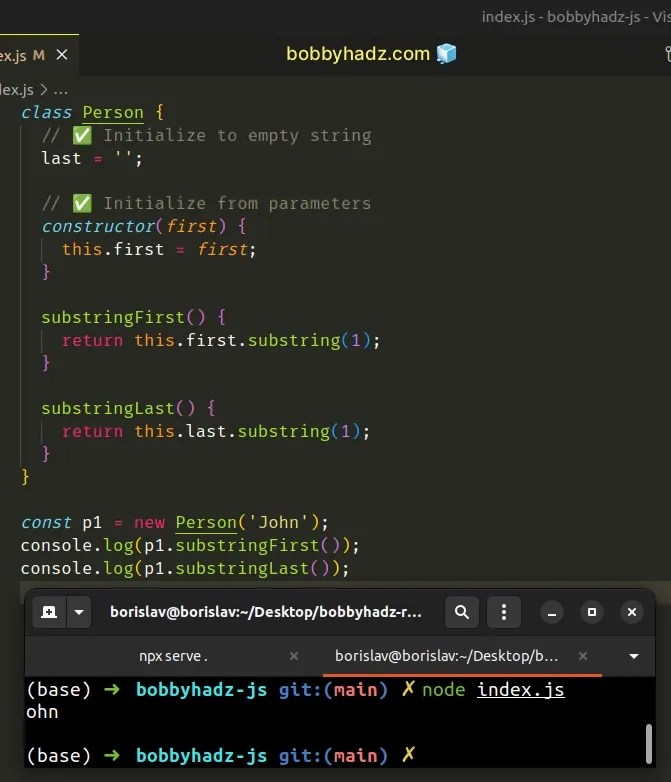671x782 pixels.
Task: Click the terminal vertical scrollbar
Action: (649, 744)
